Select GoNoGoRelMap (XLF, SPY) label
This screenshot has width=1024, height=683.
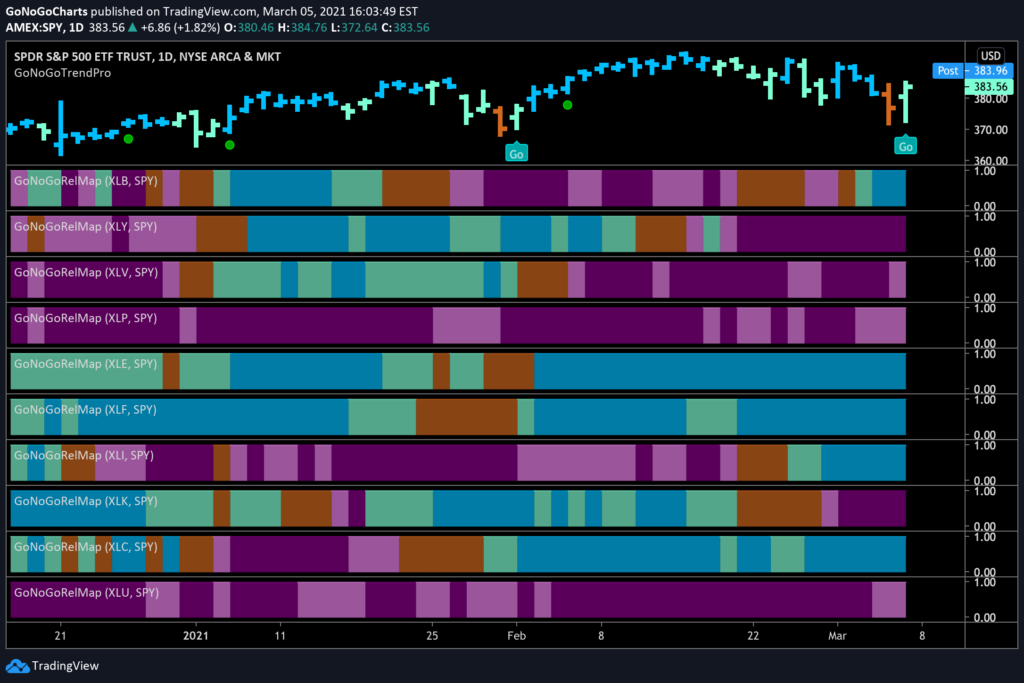click(86, 409)
